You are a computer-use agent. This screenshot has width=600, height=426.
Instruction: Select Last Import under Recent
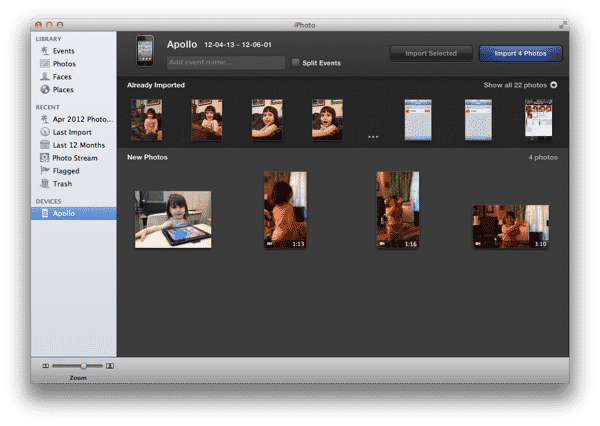tap(72, 132)
